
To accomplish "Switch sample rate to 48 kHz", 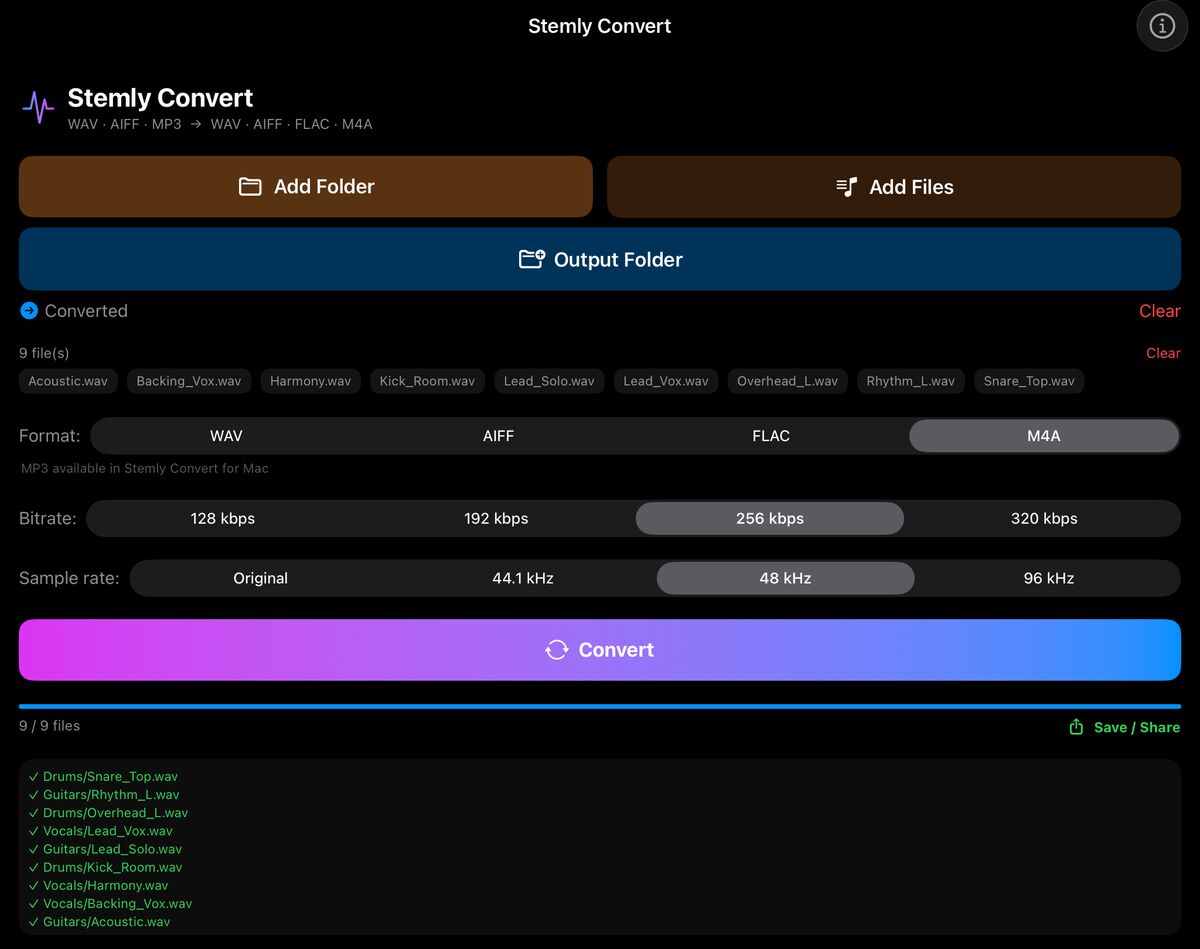I will (785, 578).
